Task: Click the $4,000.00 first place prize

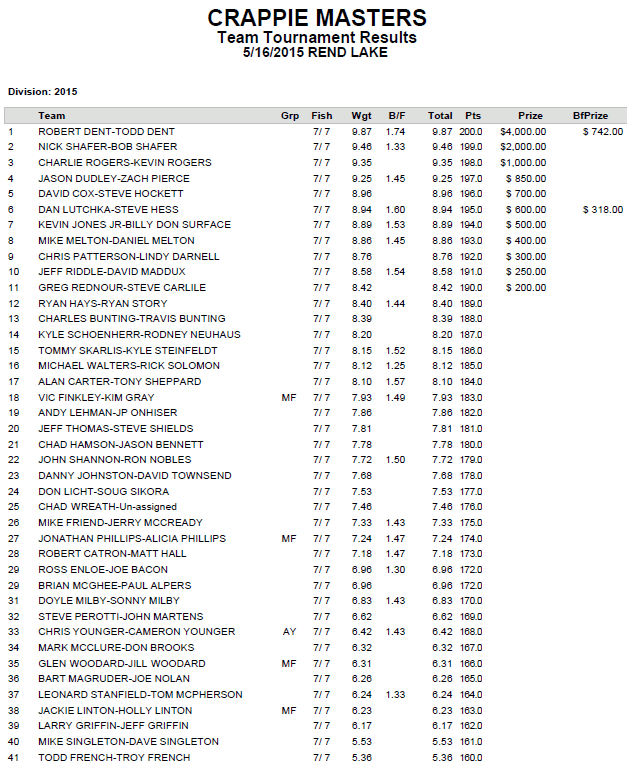Action: 523,131
